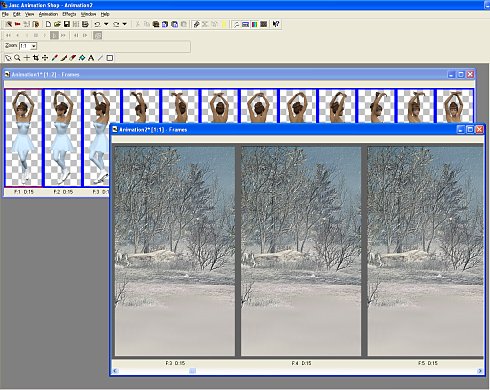Open the File menu
Image resolution: width=490 pixels, height=390 pixels.
[5, 14]
